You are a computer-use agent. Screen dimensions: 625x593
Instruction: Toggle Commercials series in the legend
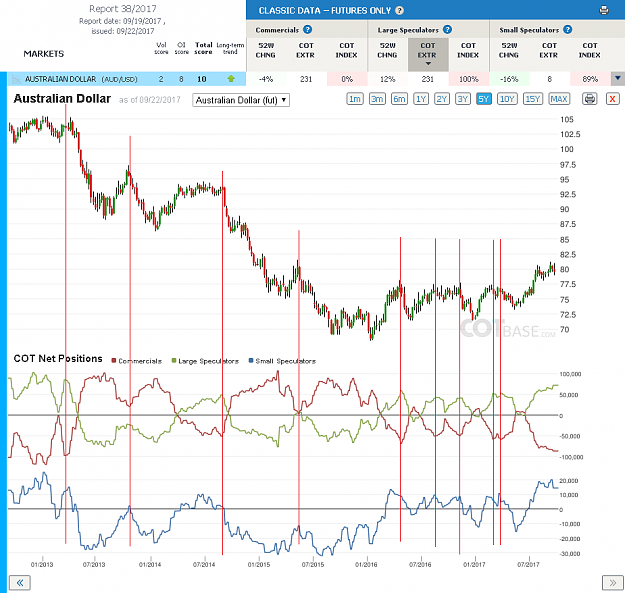click(x=136, y=361)
